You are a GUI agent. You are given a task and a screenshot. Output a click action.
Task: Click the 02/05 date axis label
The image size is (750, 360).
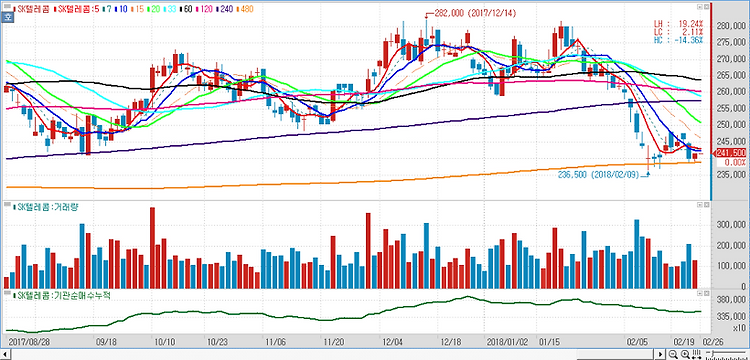[x=638, y=342]
